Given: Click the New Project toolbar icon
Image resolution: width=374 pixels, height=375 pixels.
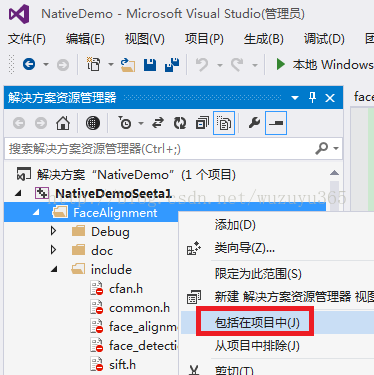Looking at the screenshot, I should pos(94,64).
